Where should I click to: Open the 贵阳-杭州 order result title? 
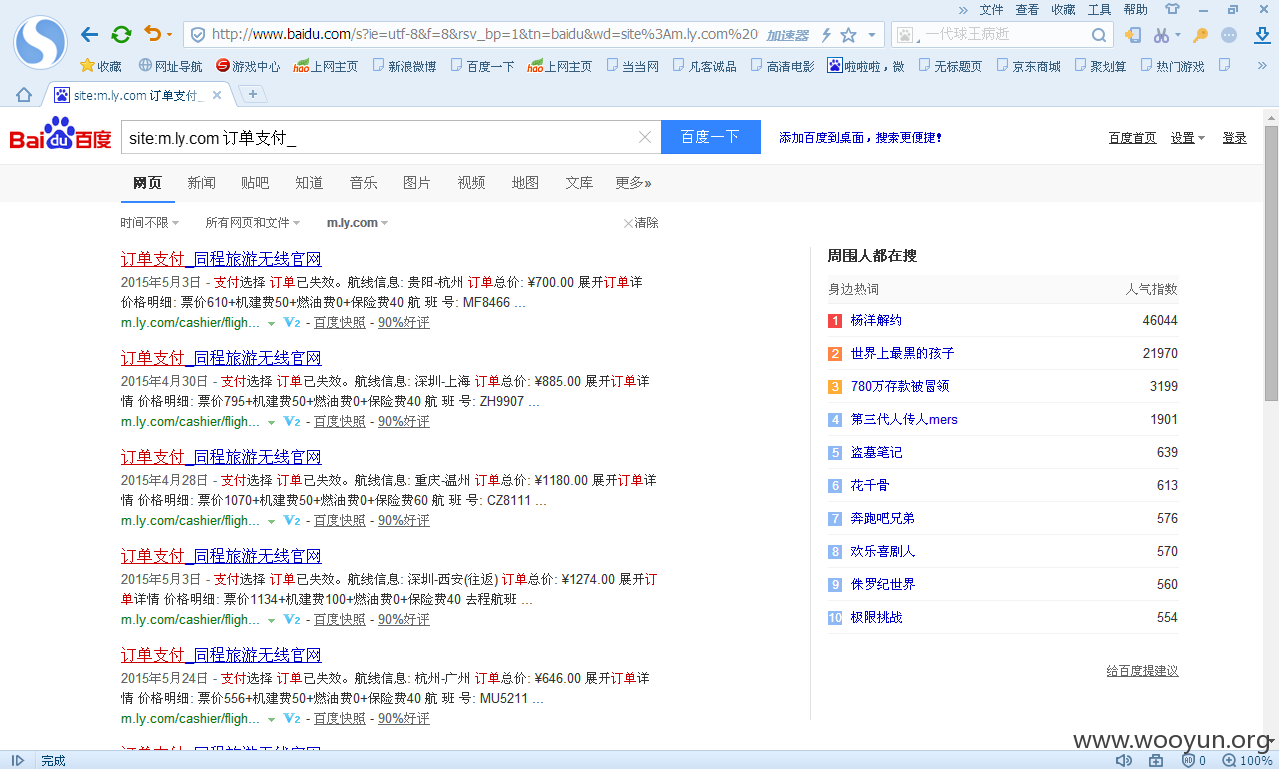tap(221, 259)
